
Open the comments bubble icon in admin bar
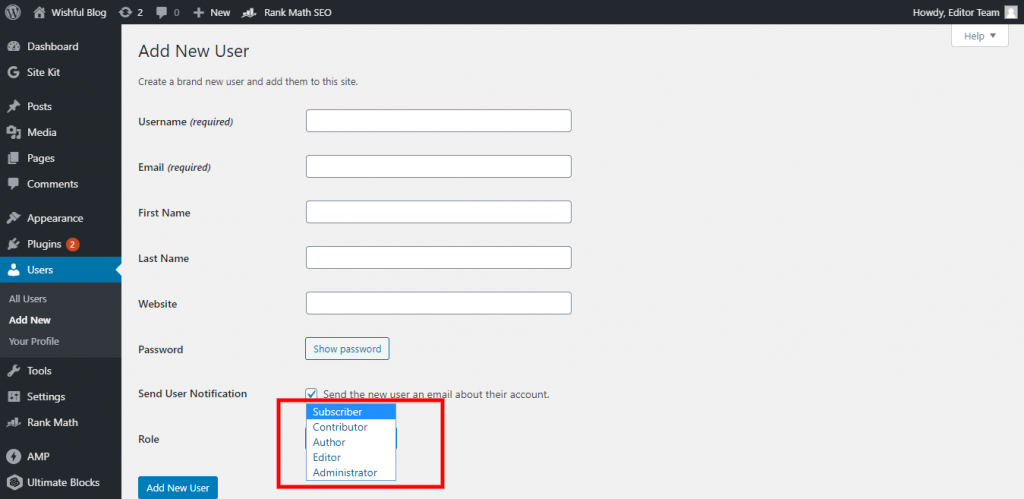point(161,12)
